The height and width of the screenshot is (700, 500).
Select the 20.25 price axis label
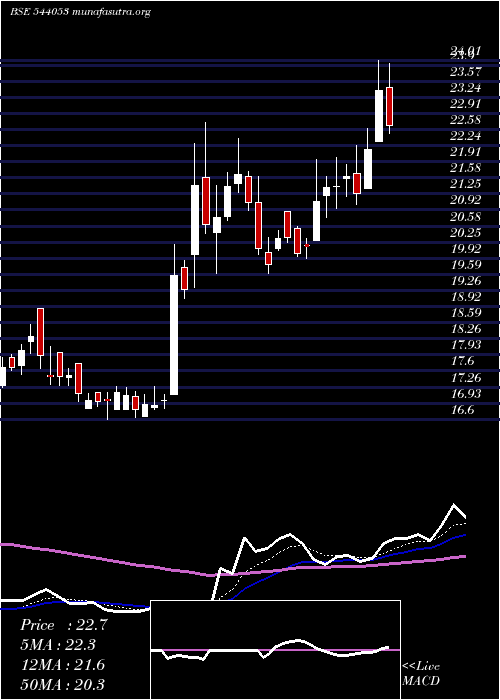(466, 233)
